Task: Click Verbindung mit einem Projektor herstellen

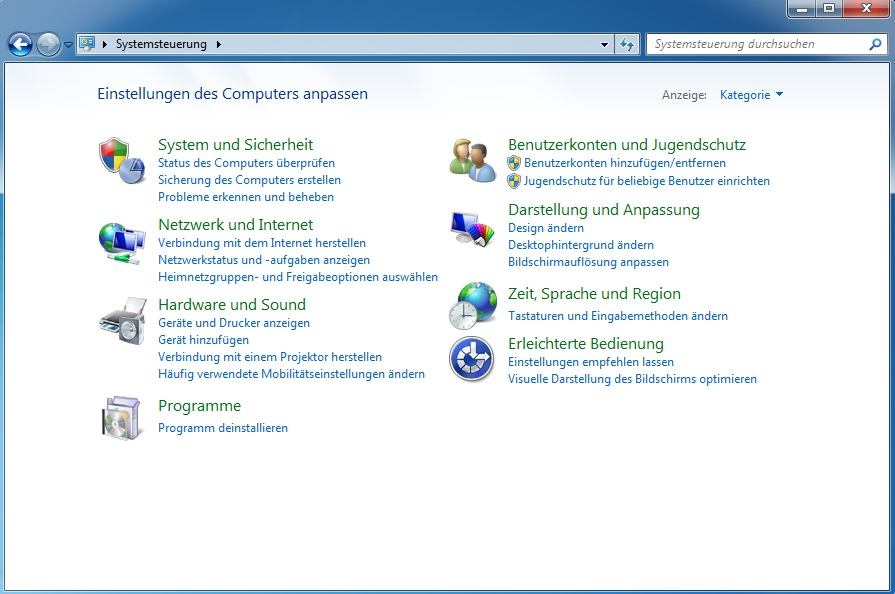Action: (x=269, y=357)
